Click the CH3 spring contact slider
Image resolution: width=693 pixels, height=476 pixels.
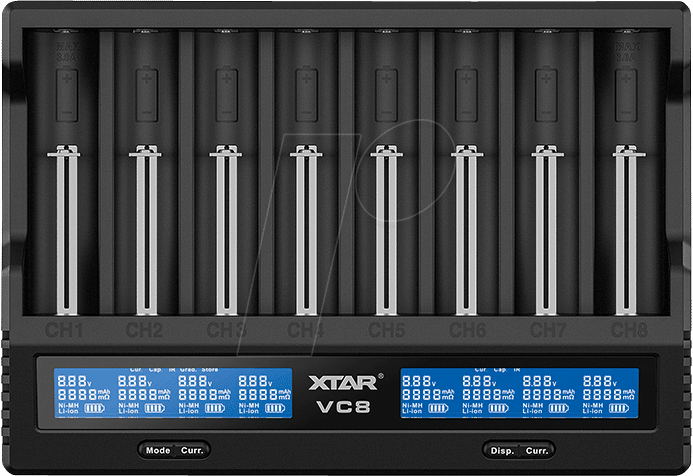pos(226,230)
